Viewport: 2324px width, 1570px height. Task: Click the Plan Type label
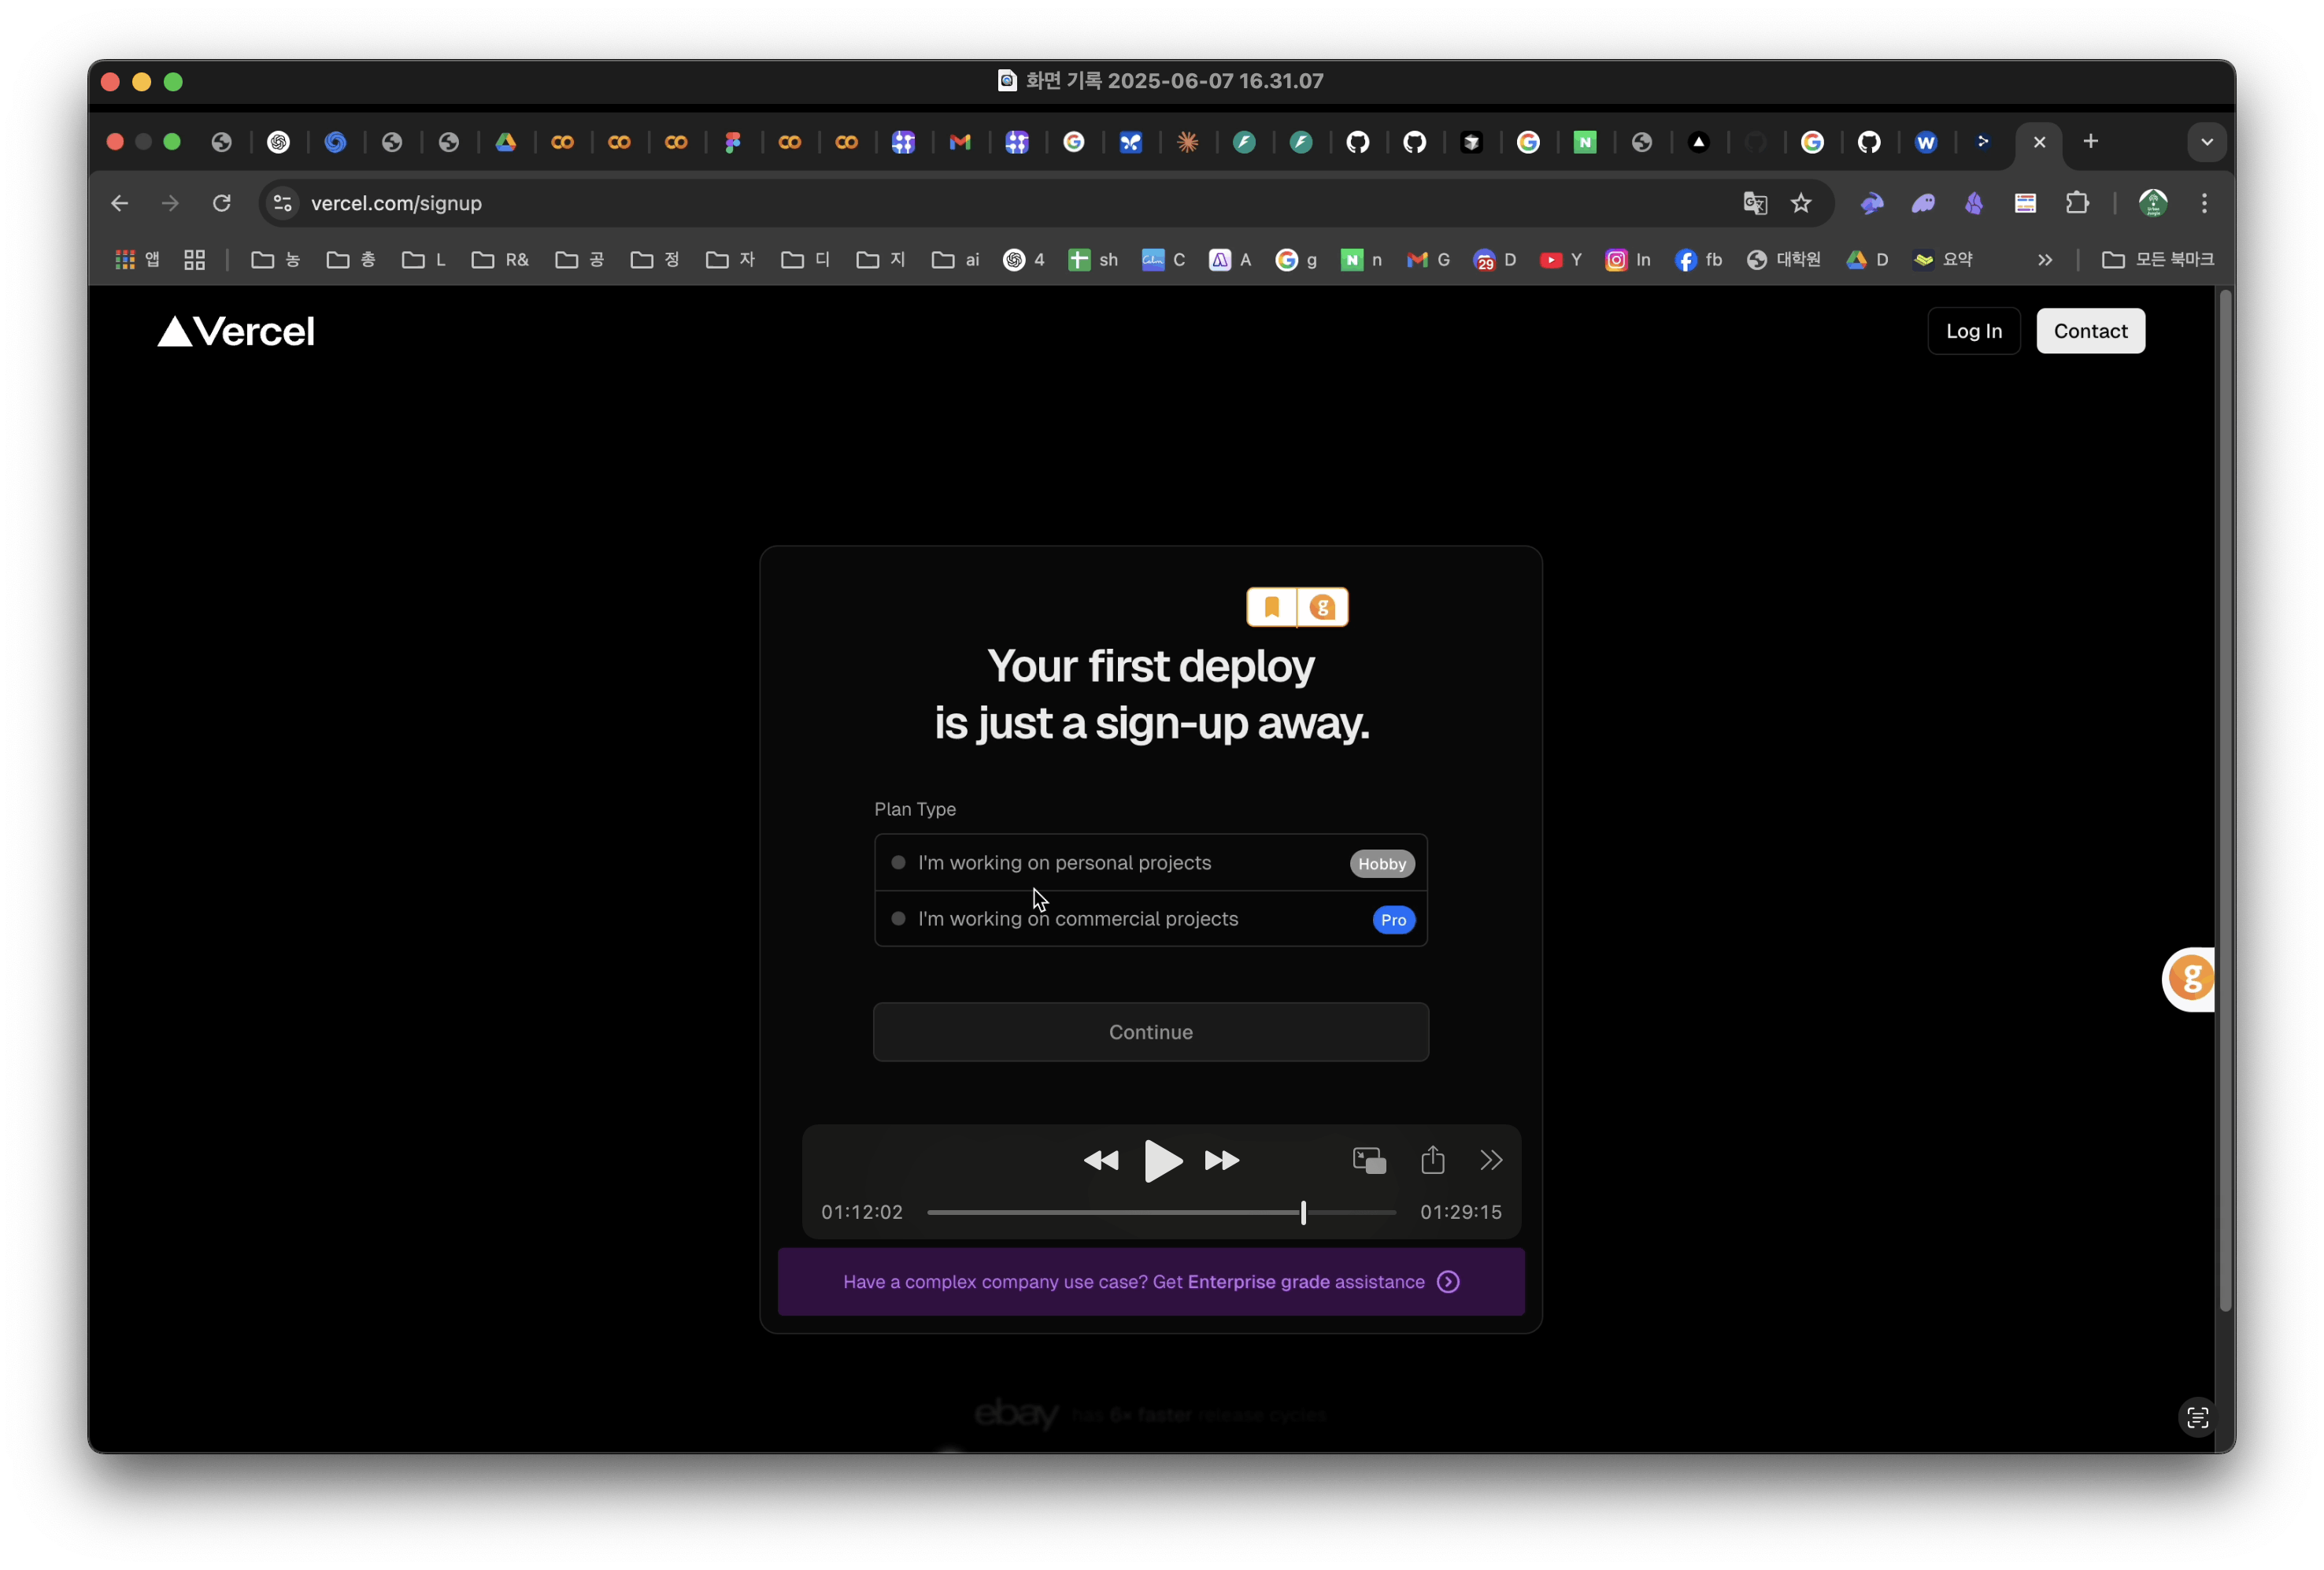915,809
